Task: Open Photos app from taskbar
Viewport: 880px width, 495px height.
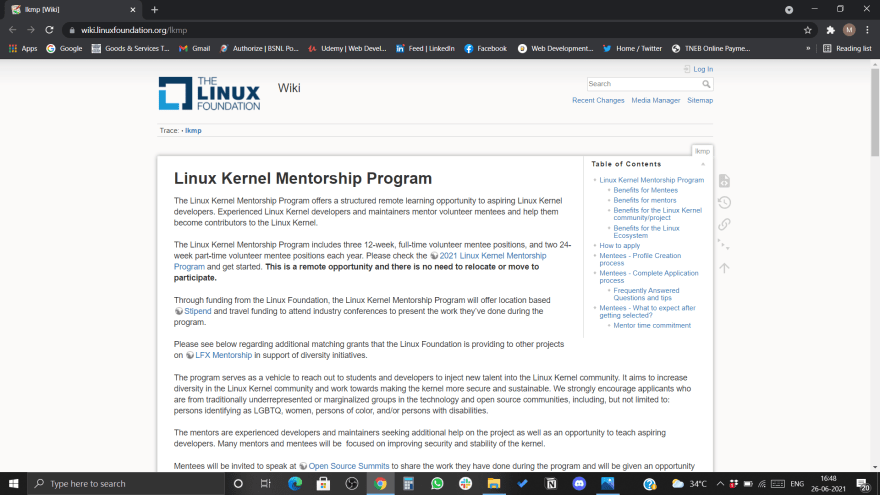Action: pos(608,483)
